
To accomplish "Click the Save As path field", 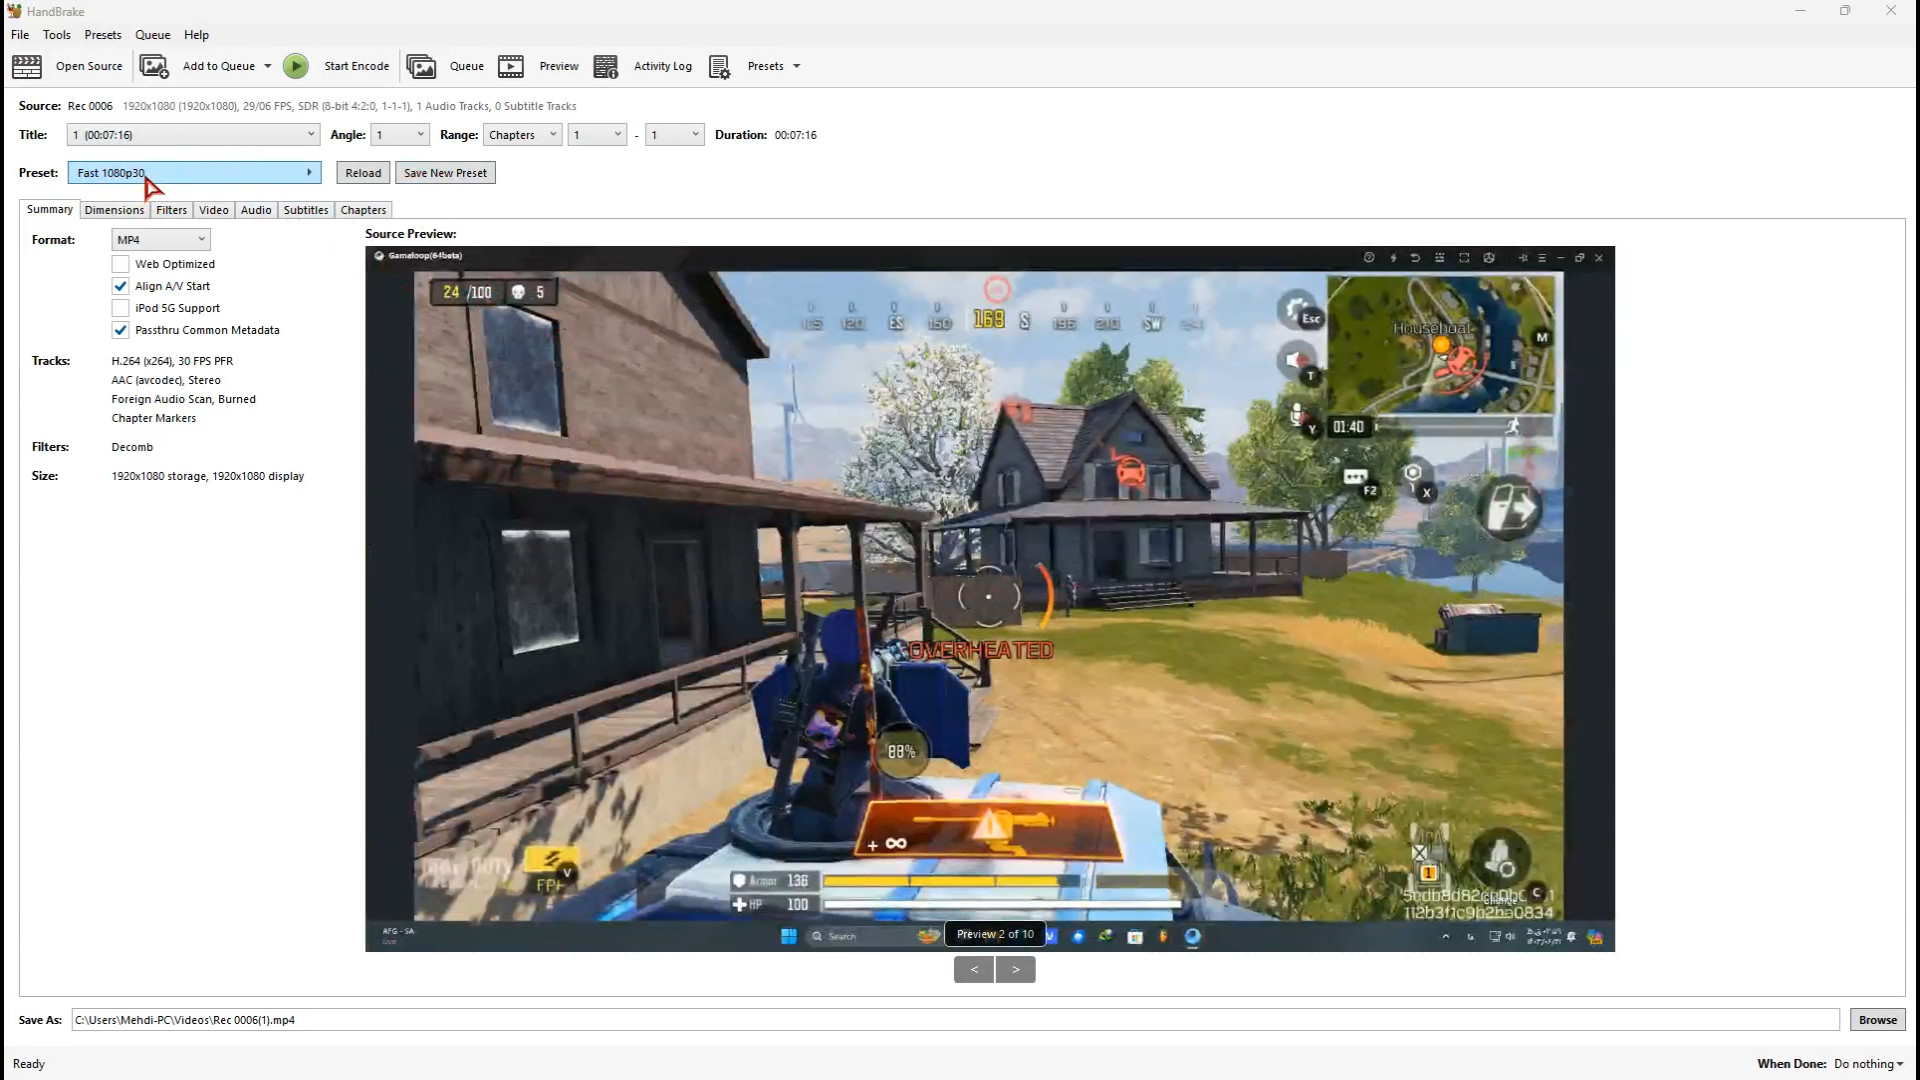I will coord(955,1020).
